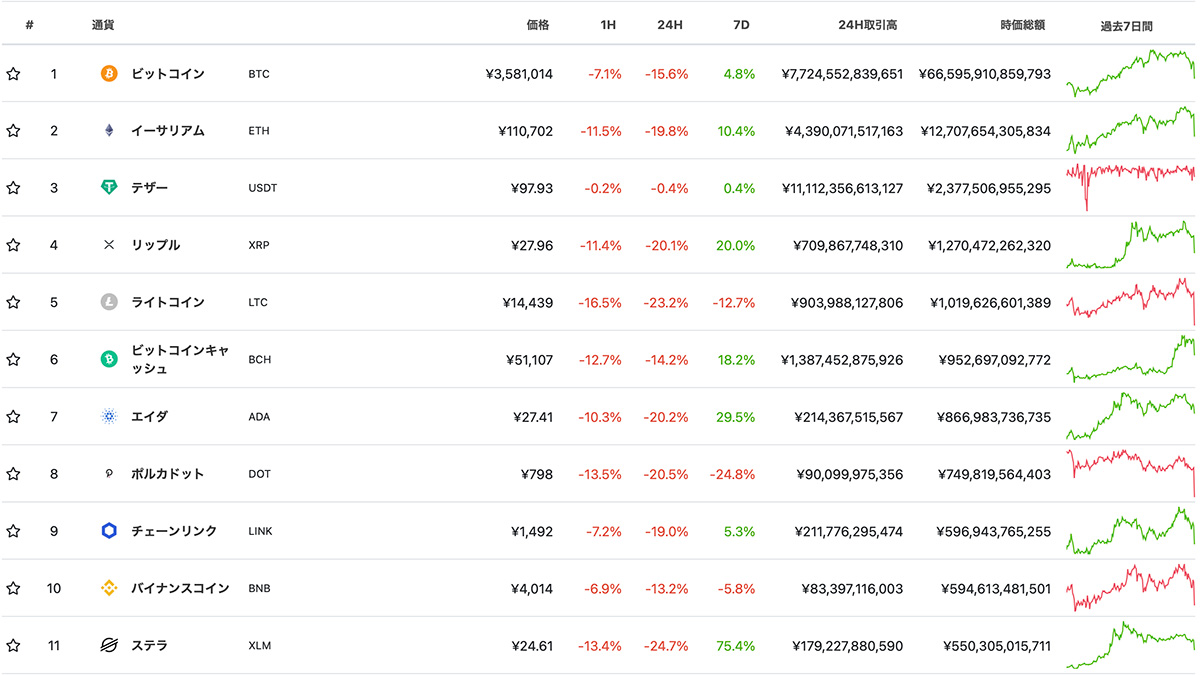Click Litecoin's market cap ¥1,019,626,601,389

point(989,302)
